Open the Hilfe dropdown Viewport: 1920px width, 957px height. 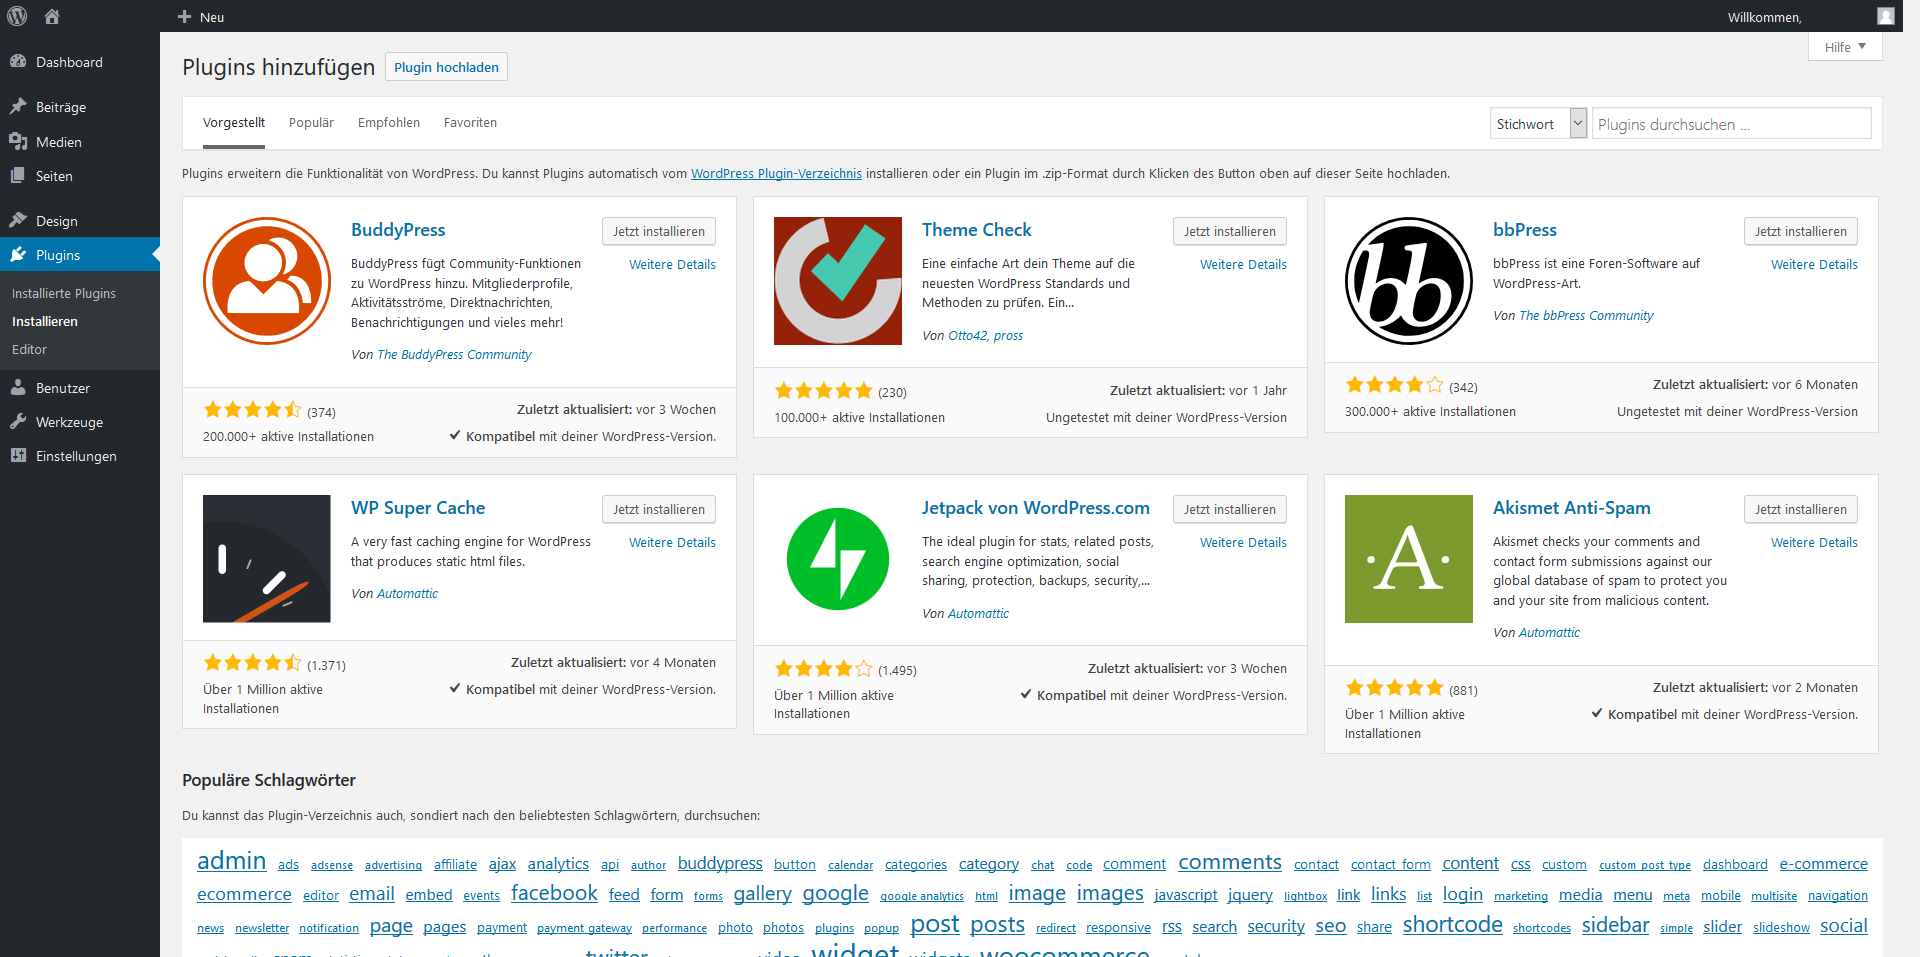pyautogui.click(x=1844, y=46)
